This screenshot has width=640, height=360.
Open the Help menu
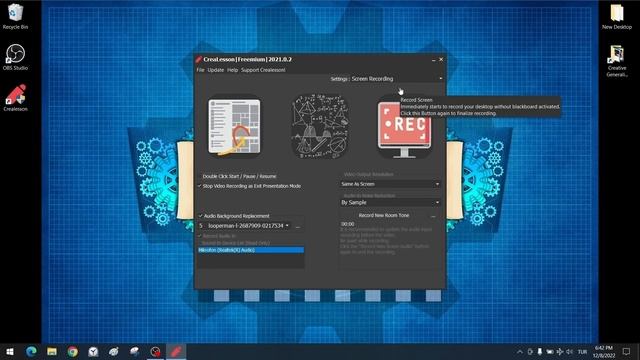click(232, 70)
